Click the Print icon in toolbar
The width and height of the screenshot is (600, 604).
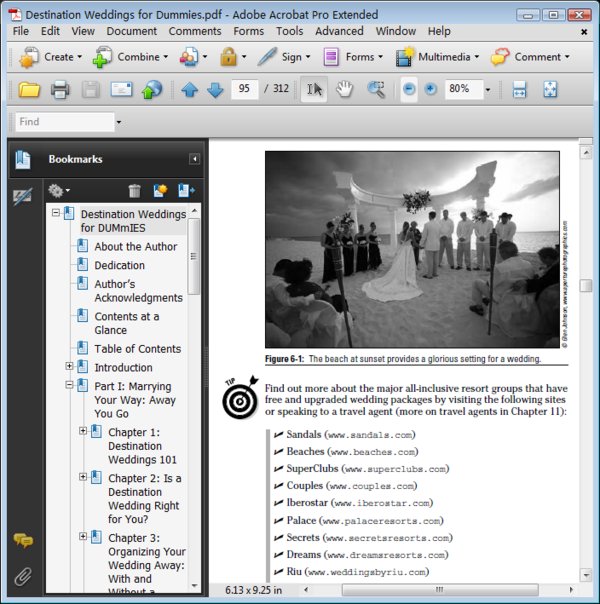60,89
